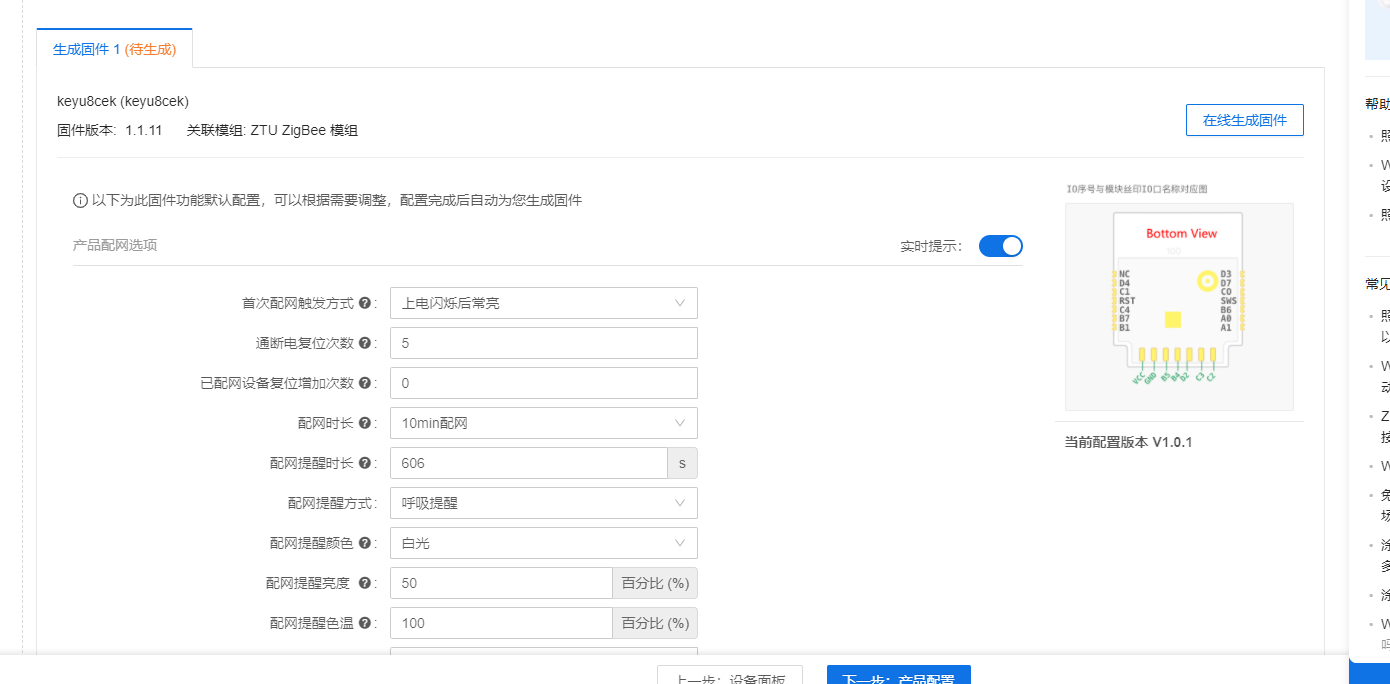Click the 配网提醒亮度 percentage field
Screen dimensions: 1390x684
point(501,583)
